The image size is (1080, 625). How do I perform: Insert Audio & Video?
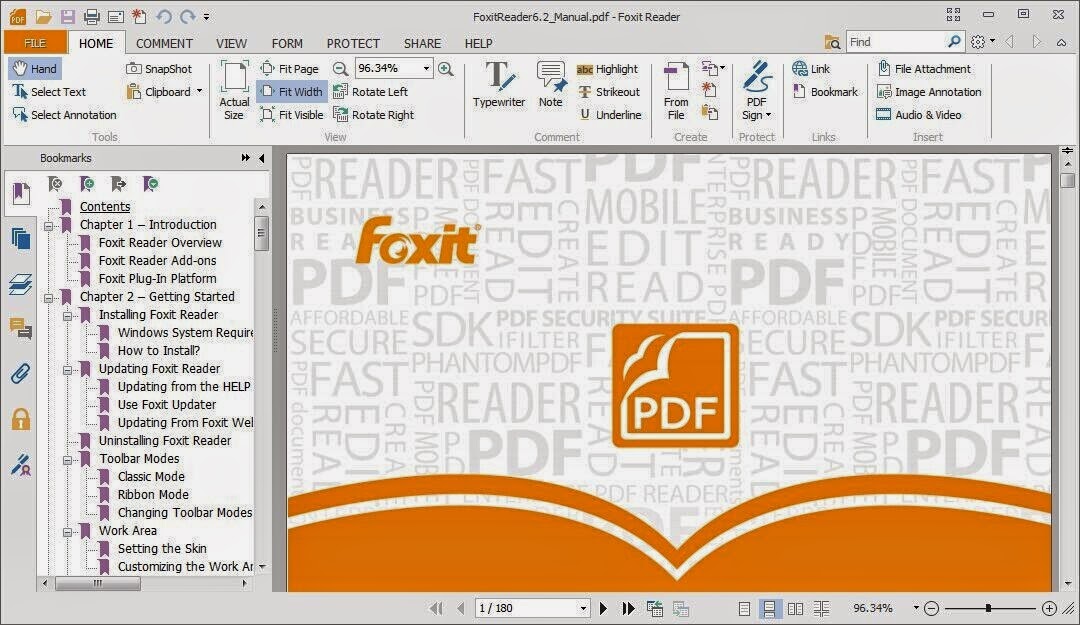tap(919, 115)
